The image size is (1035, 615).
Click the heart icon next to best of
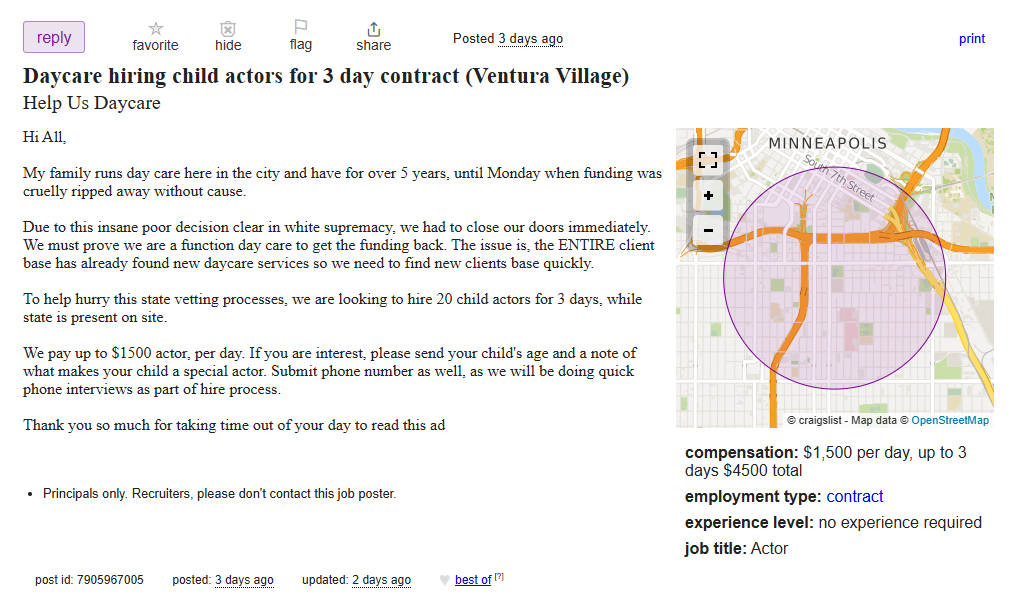point(445,580)
